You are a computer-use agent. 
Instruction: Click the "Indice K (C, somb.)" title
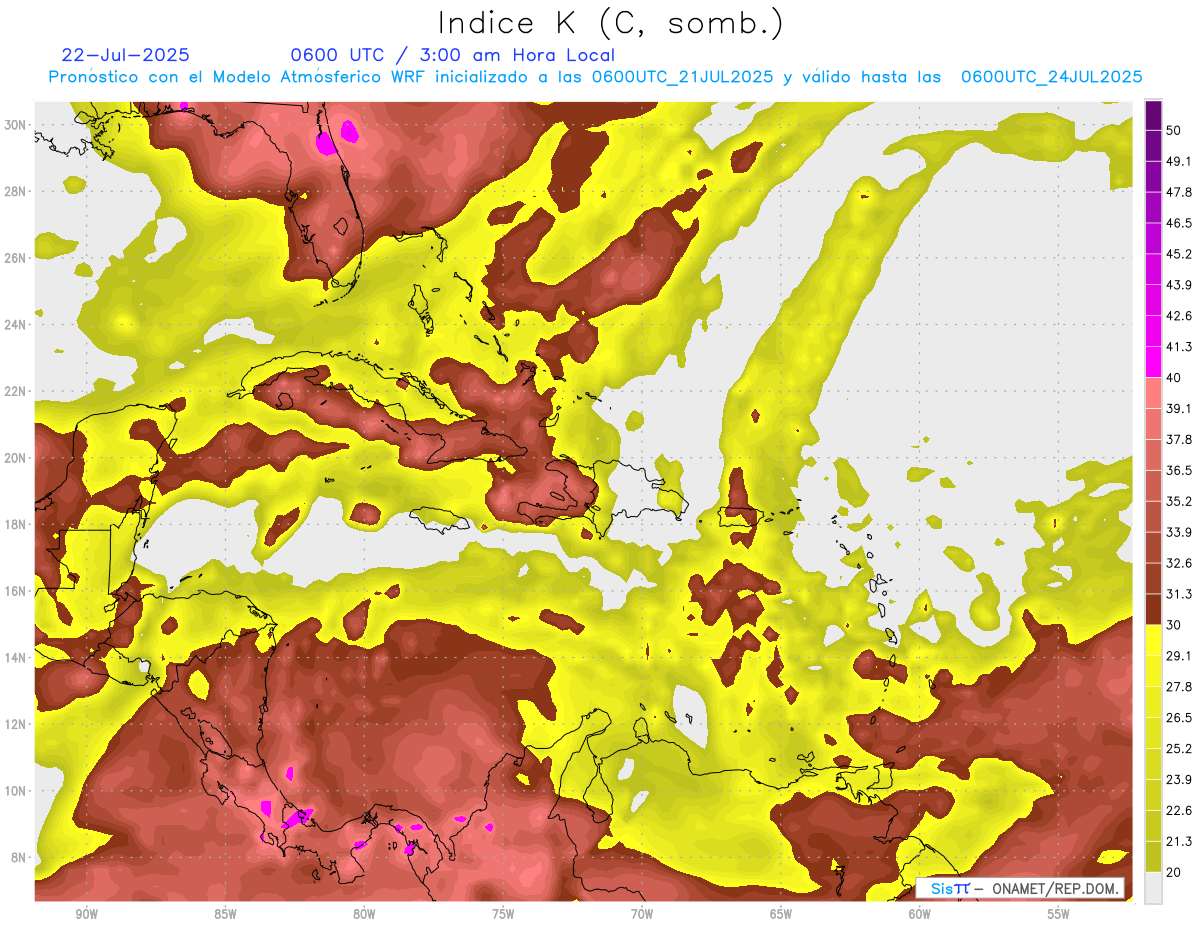(x=610, y=23)
